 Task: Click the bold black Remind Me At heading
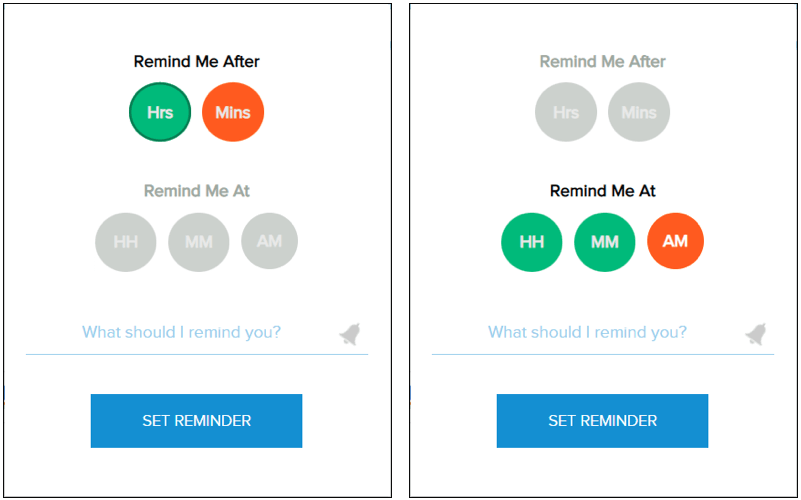click(603, 190)
